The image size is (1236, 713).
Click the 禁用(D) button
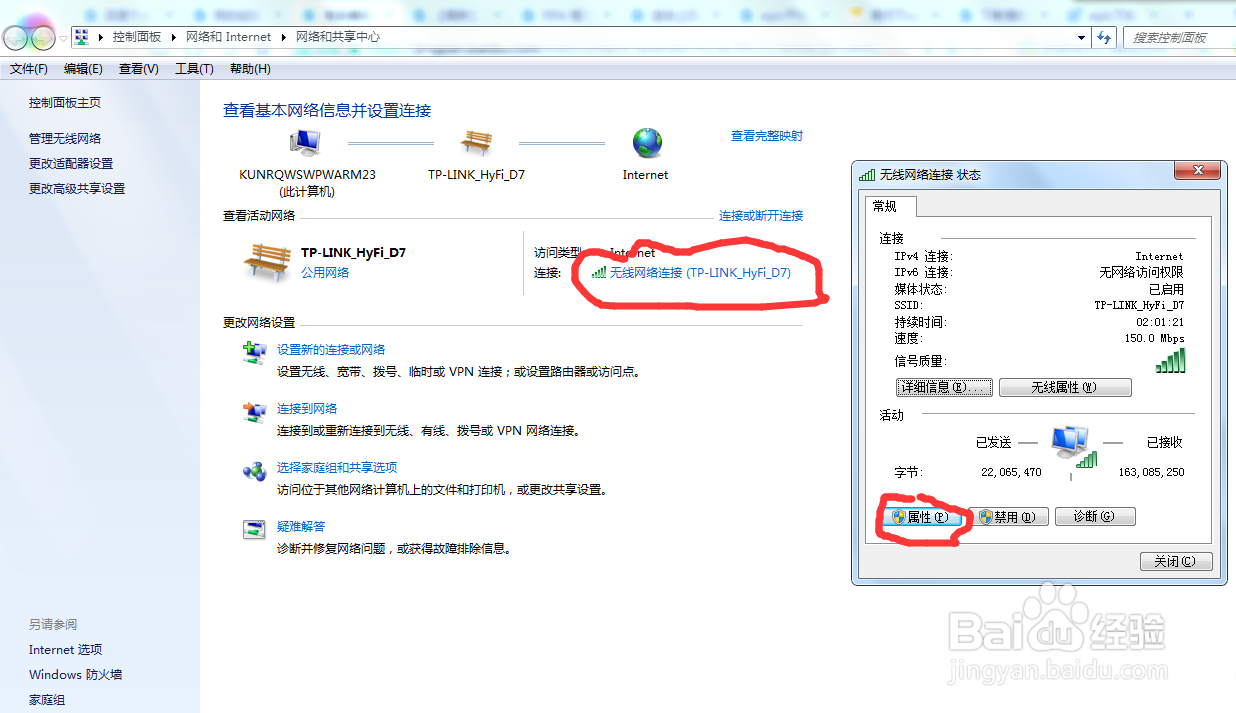[x=1009, y=517]
